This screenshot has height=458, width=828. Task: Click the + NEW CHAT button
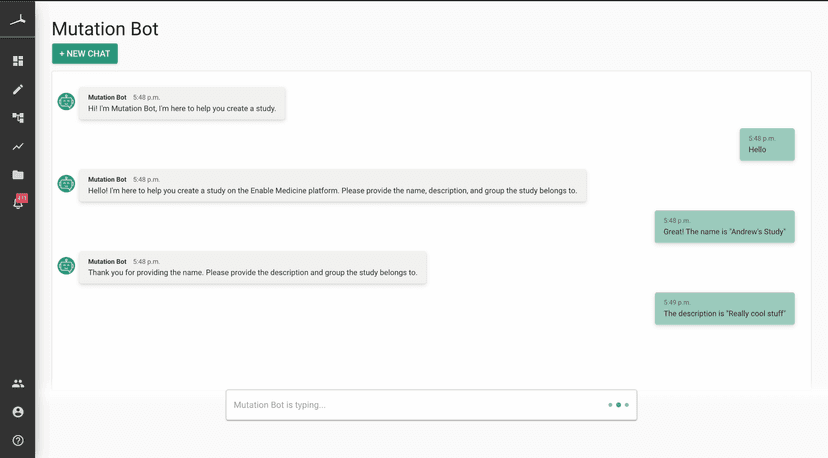tap(84, 53)
